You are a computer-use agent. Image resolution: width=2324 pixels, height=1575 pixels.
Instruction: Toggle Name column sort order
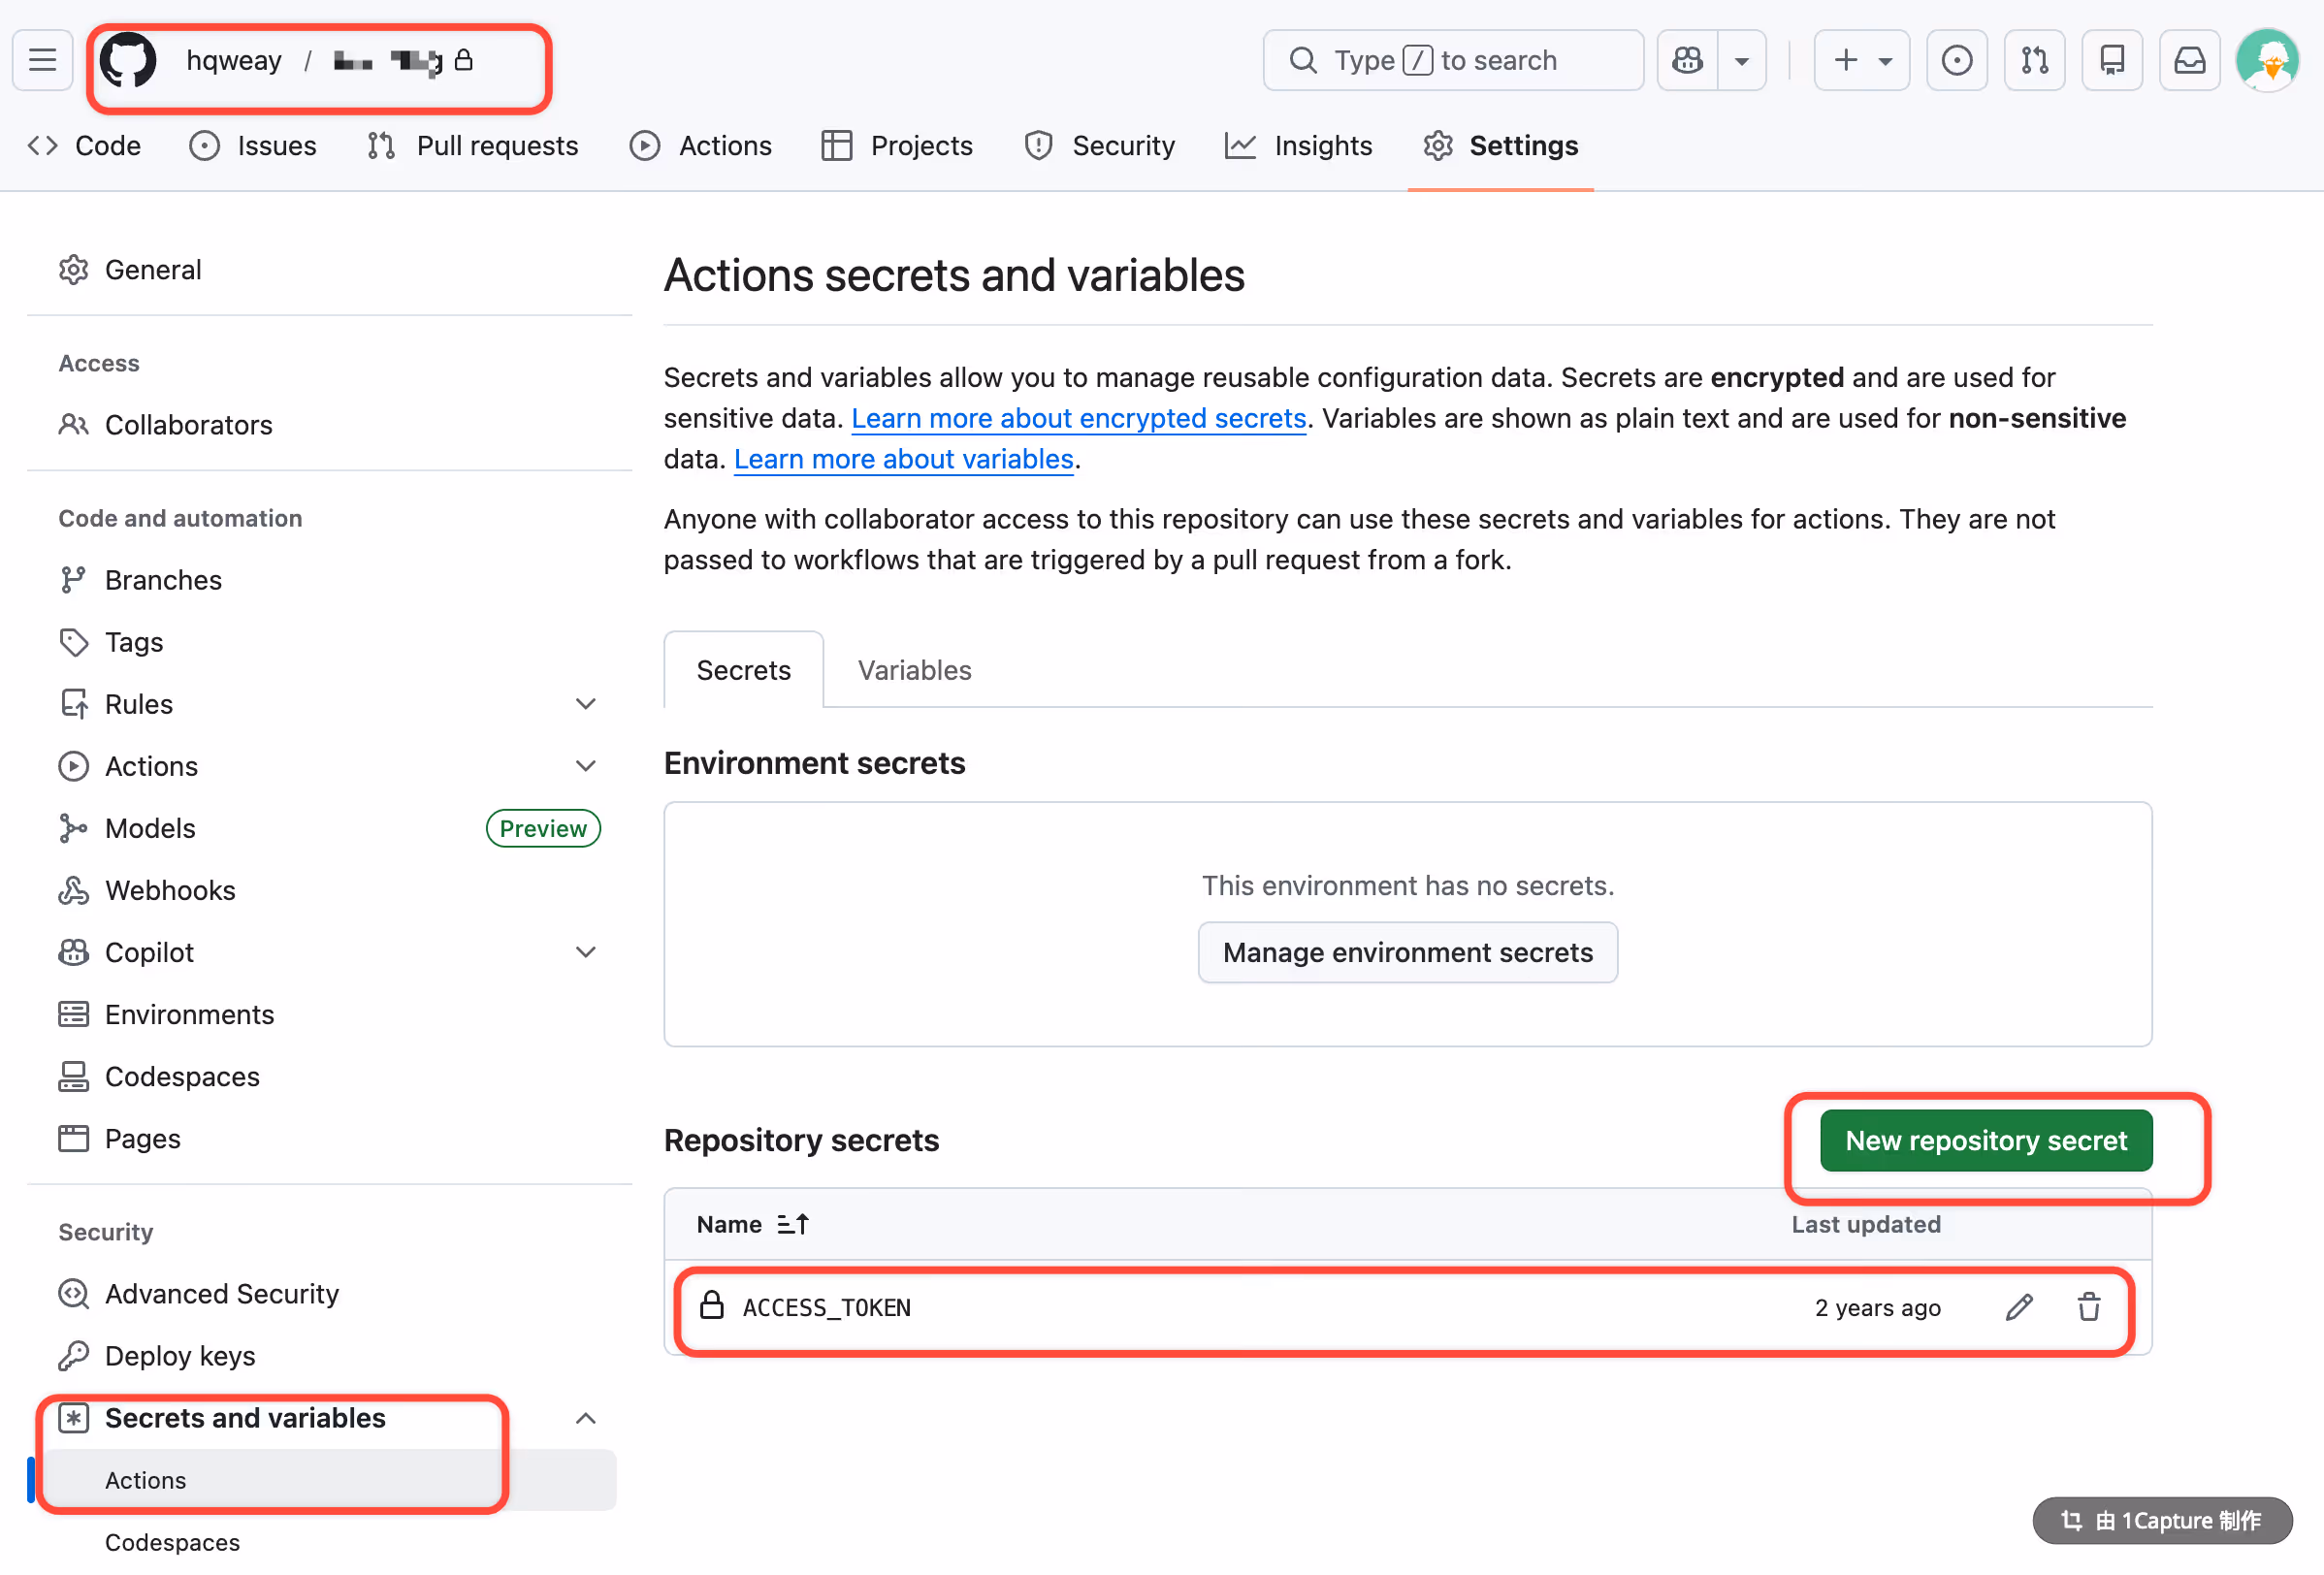pos(793,1224)
